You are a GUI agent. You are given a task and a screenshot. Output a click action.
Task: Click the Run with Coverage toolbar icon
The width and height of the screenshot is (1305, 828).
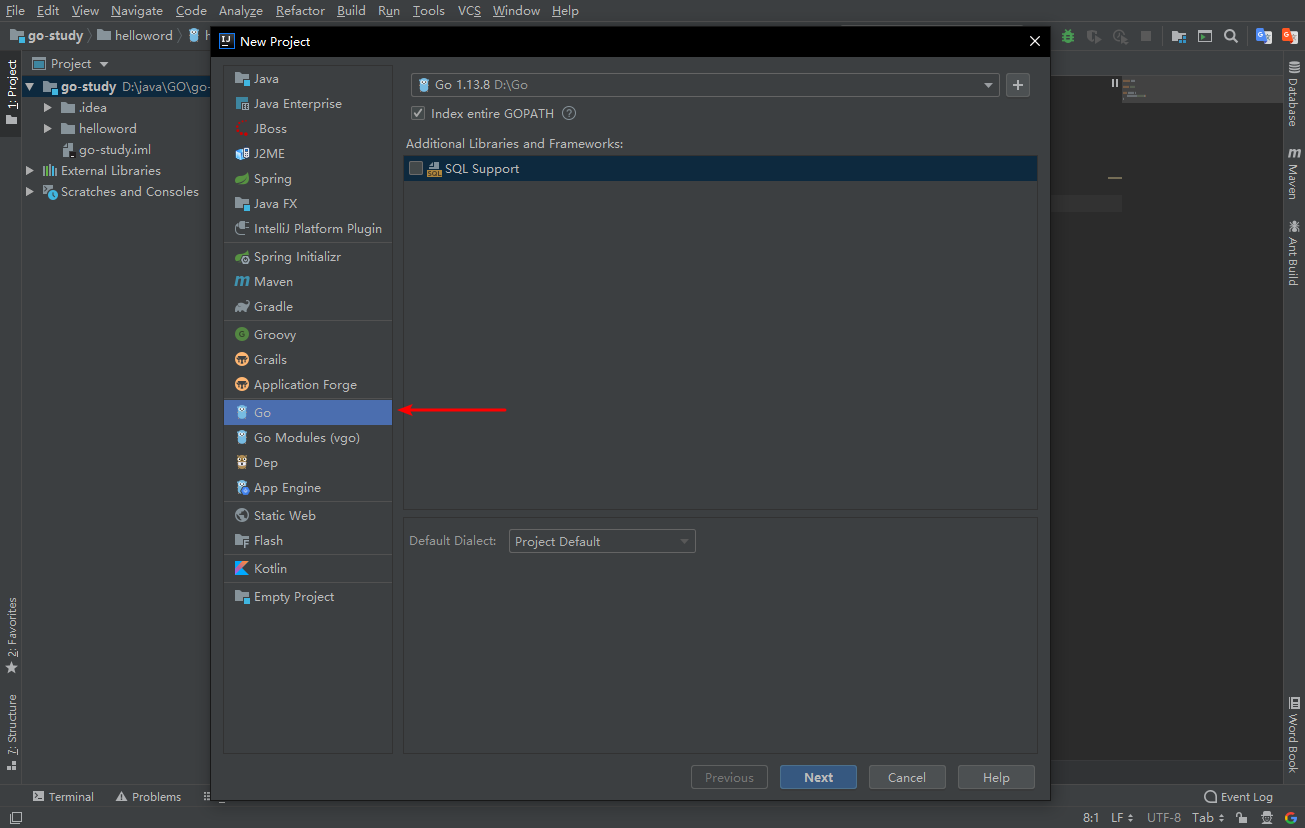point(1094,36)
